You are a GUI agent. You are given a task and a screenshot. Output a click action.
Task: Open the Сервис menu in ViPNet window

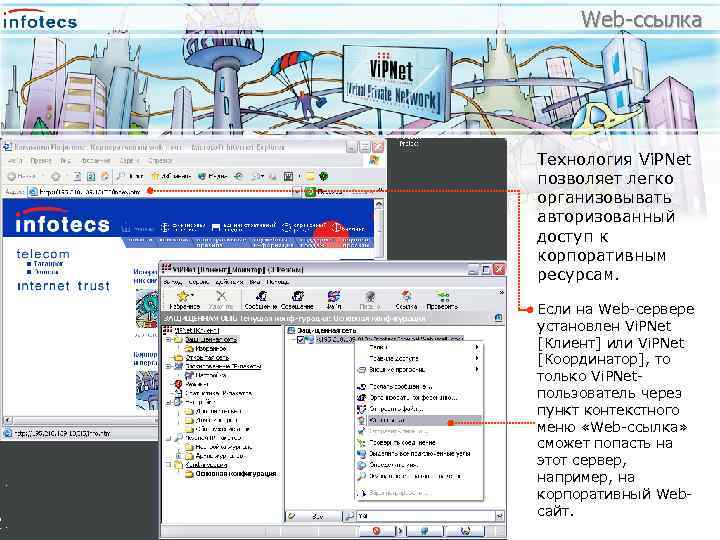[199, 281]
